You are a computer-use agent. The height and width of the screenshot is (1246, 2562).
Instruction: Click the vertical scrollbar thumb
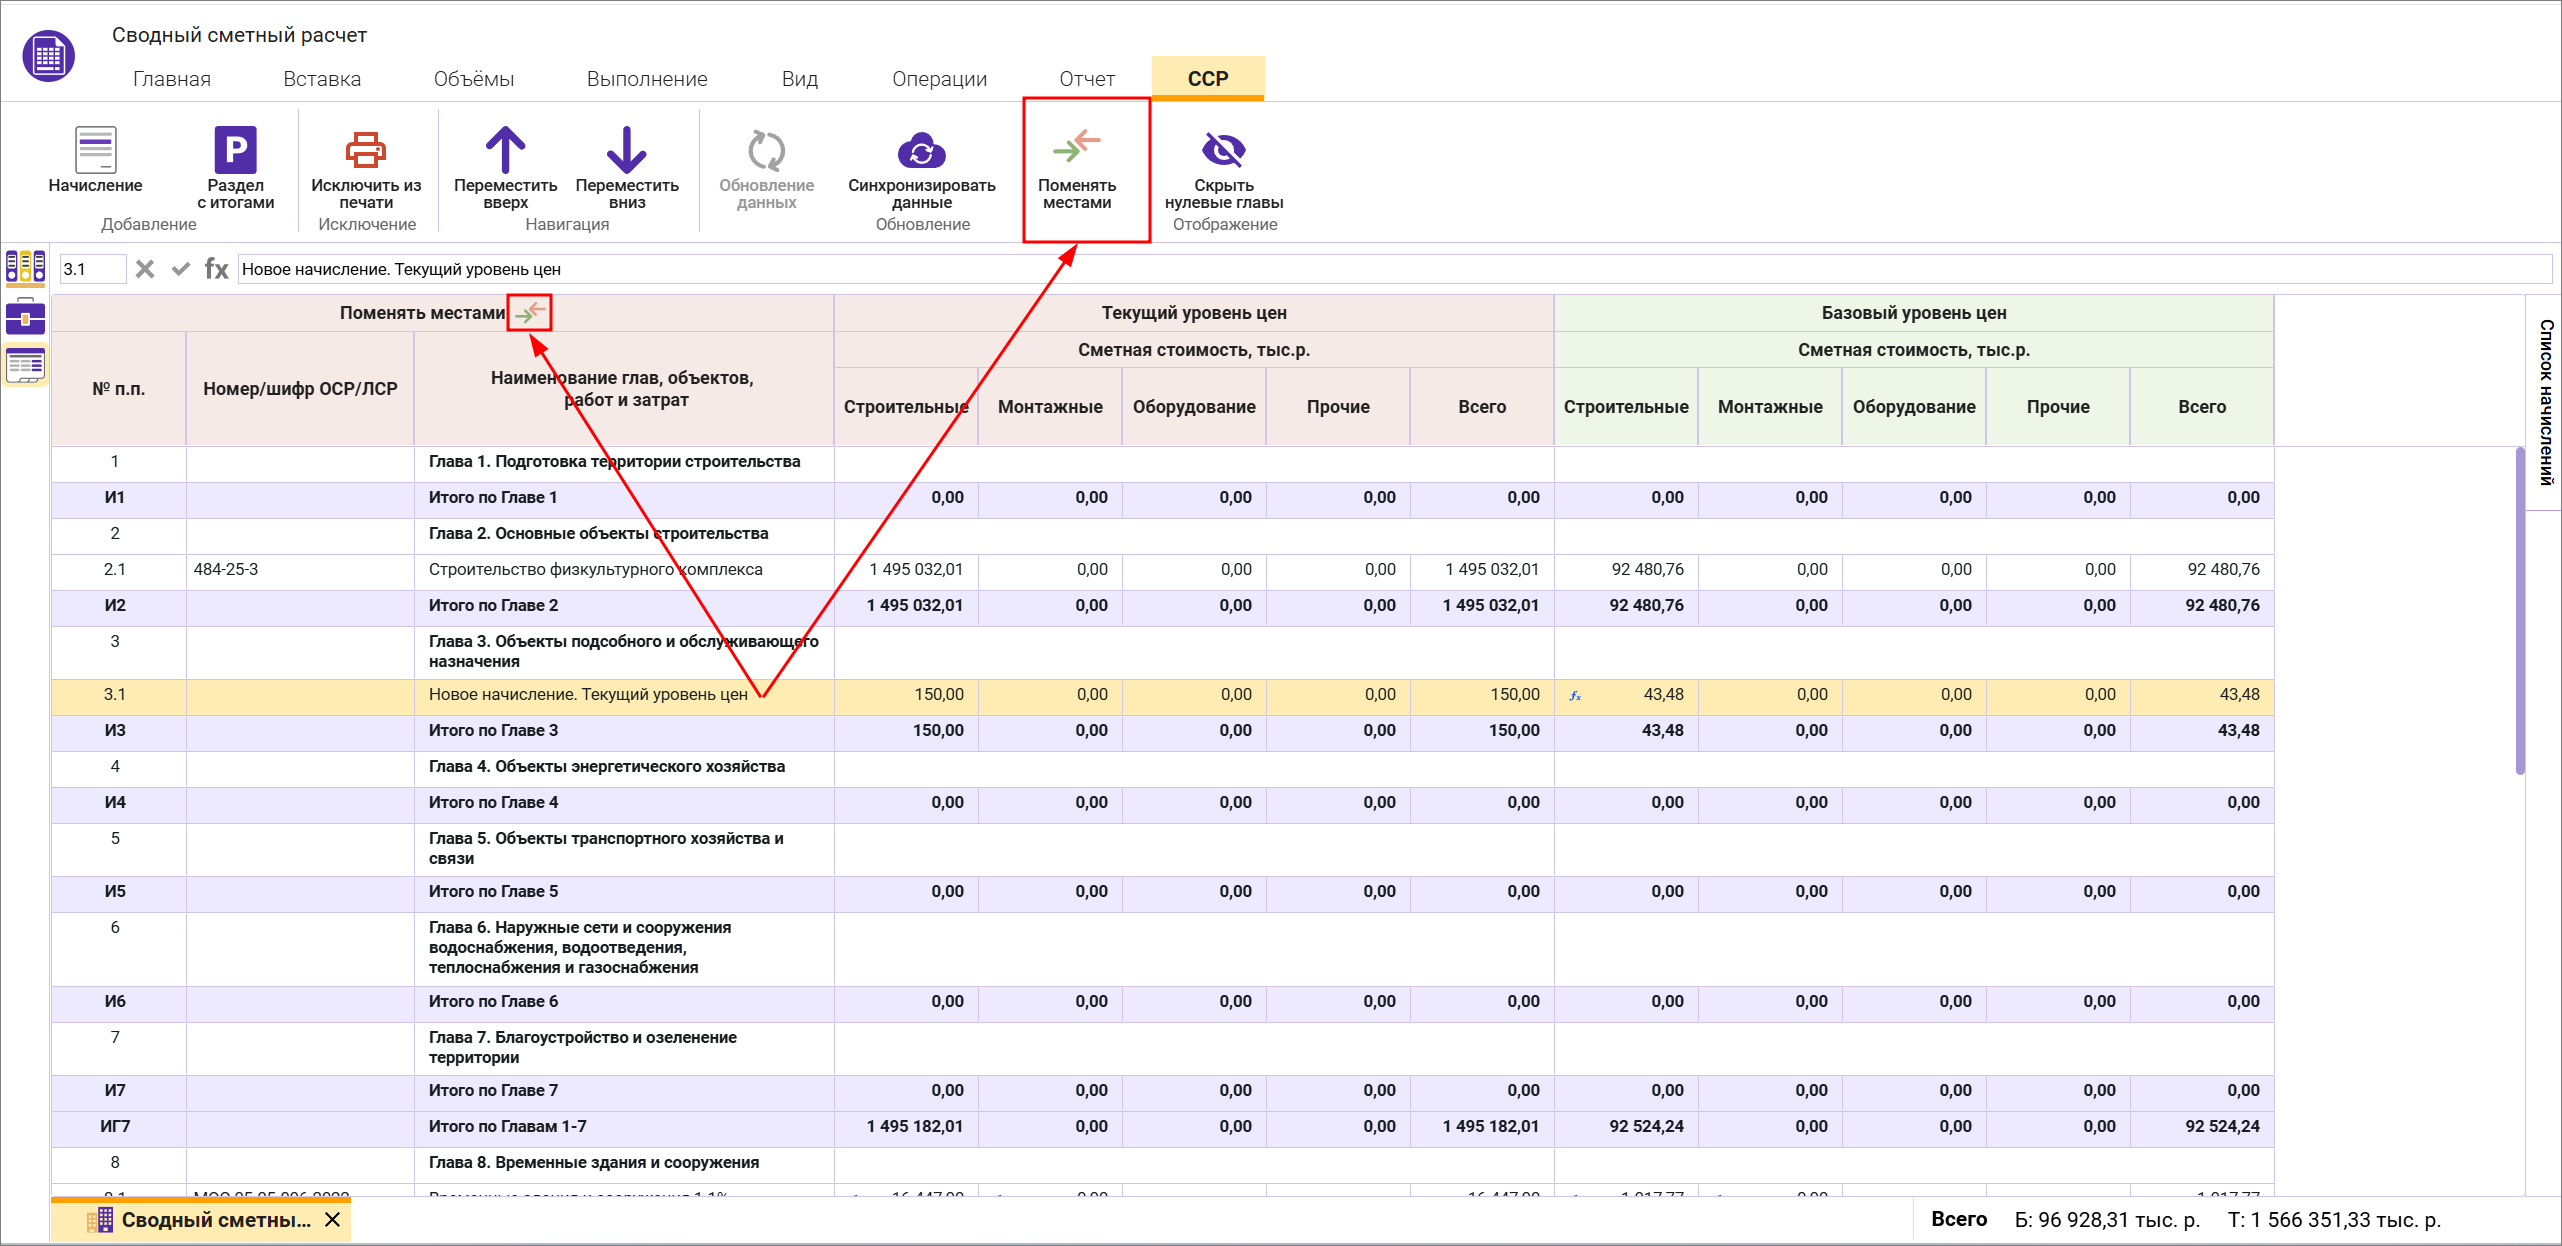(2520, 610)
